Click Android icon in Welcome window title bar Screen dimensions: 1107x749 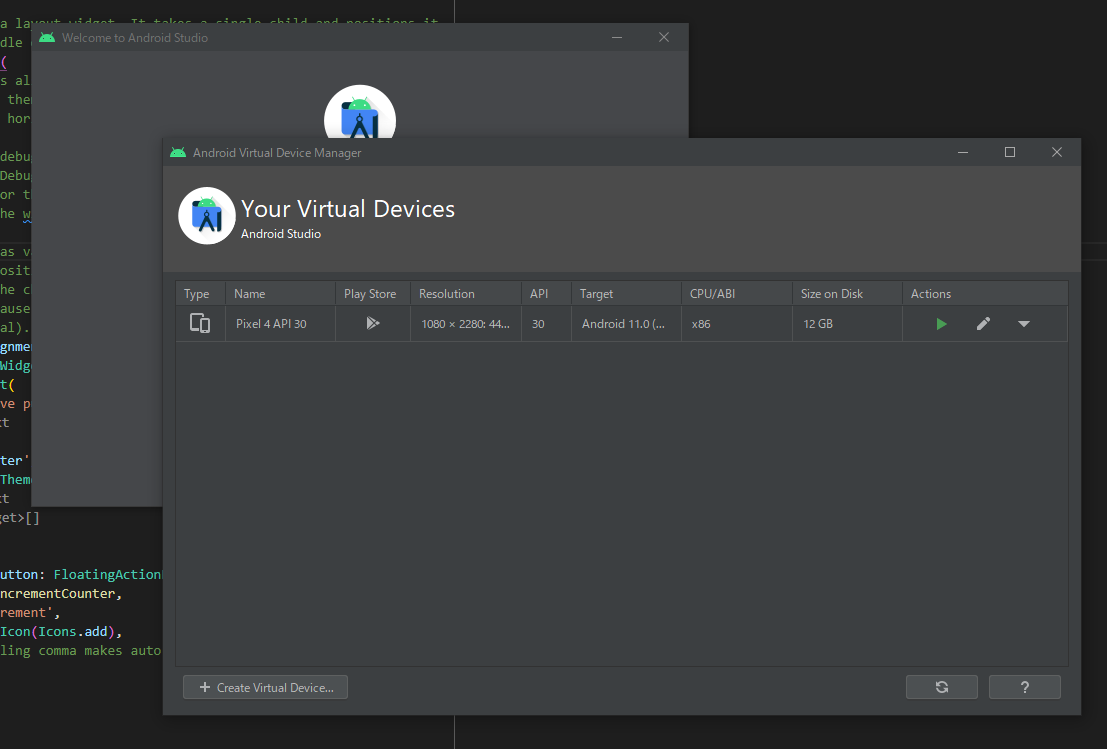(x=47, y=37)
